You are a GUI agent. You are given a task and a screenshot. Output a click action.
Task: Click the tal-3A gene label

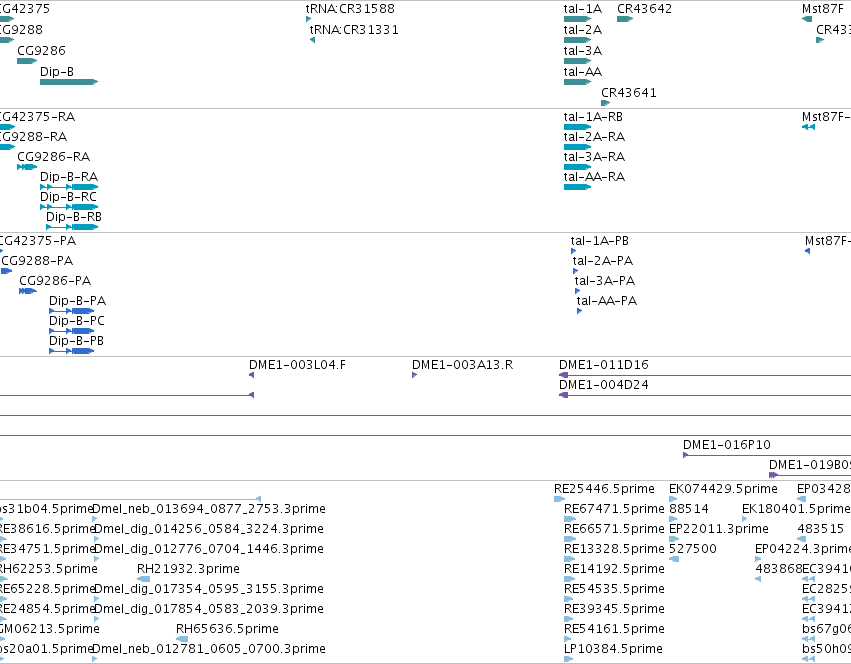(x=582, y=50)
